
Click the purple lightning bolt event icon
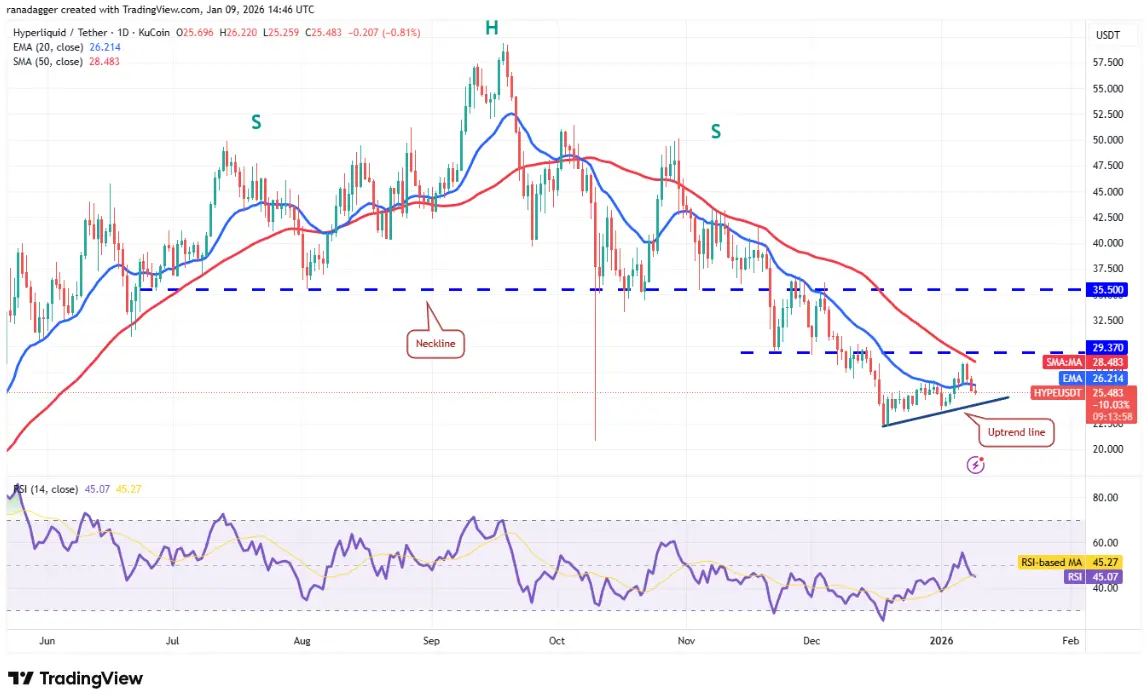975,464
